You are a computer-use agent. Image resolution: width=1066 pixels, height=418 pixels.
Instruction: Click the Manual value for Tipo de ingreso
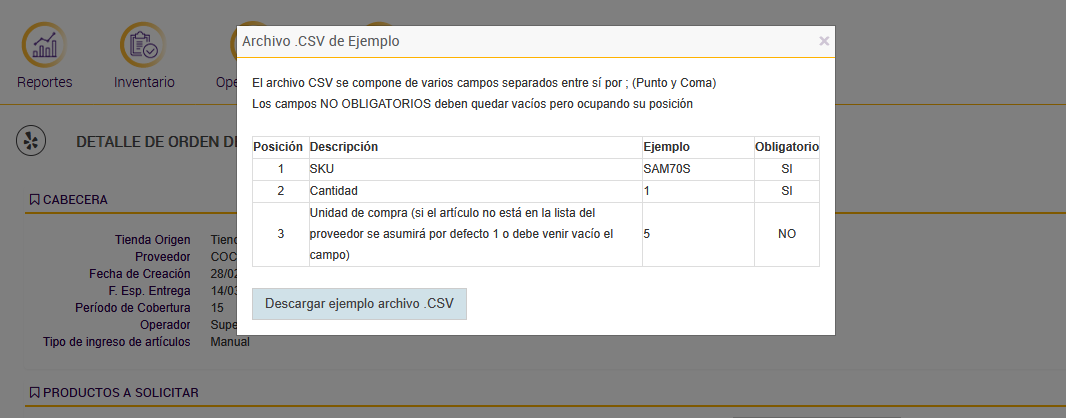click(x=230, y=342)
